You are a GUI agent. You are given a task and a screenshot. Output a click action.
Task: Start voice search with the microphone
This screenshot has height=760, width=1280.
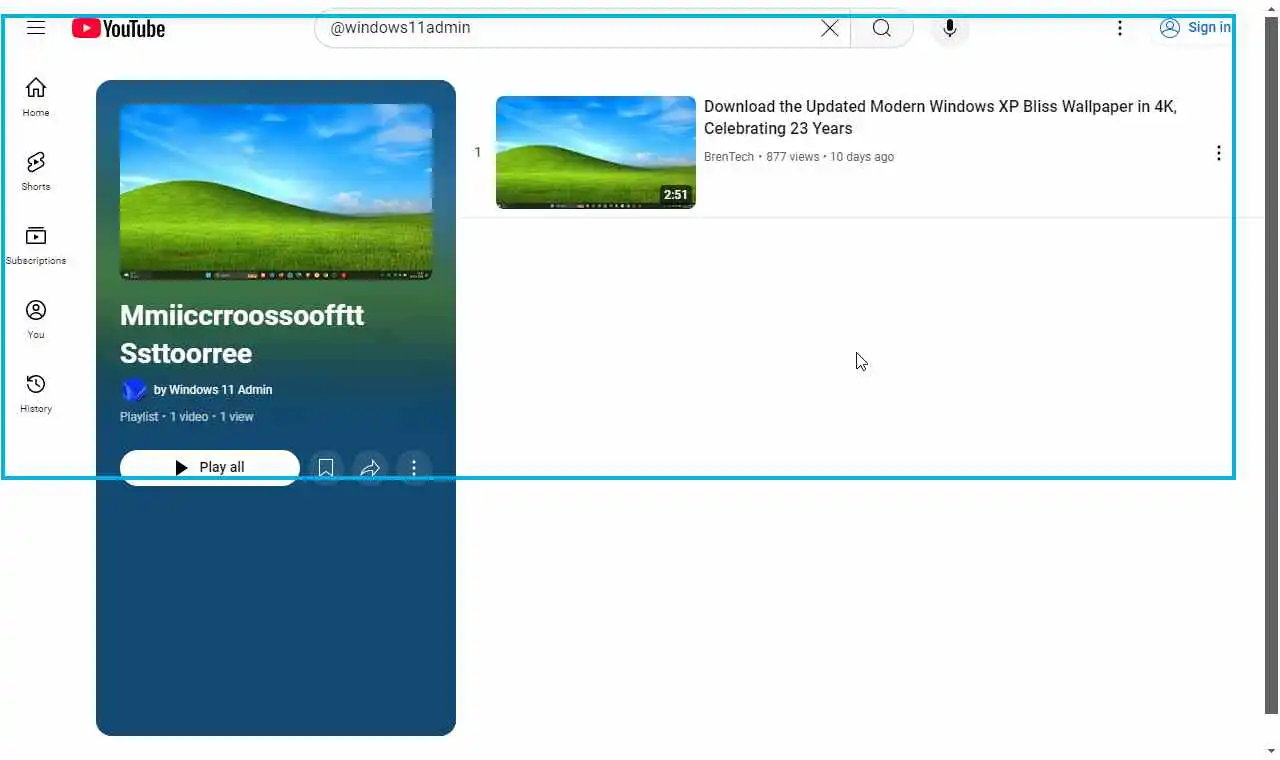pos(950,28)
